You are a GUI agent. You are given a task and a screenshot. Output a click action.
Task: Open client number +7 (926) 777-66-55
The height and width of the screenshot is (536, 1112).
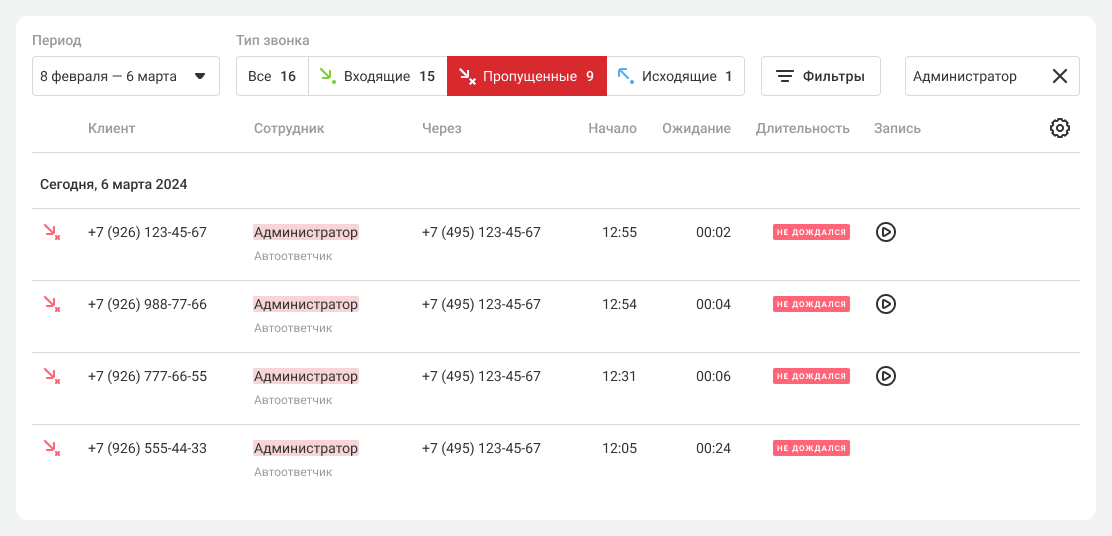(x=147, y=376)
